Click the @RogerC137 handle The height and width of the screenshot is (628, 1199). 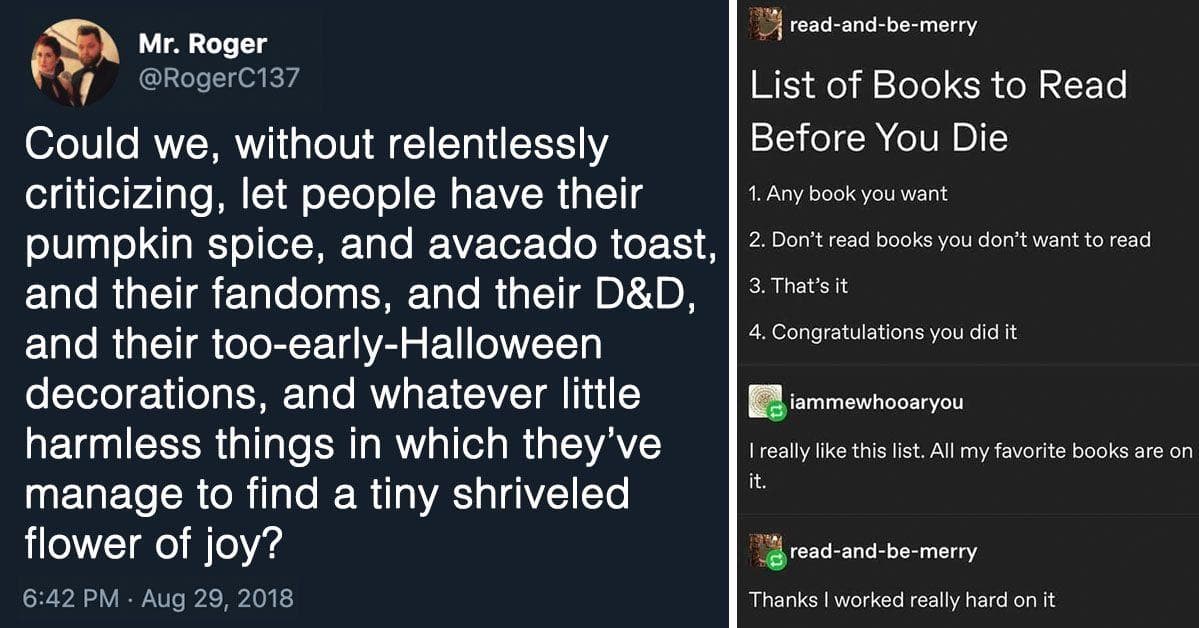tap(218, 78)
